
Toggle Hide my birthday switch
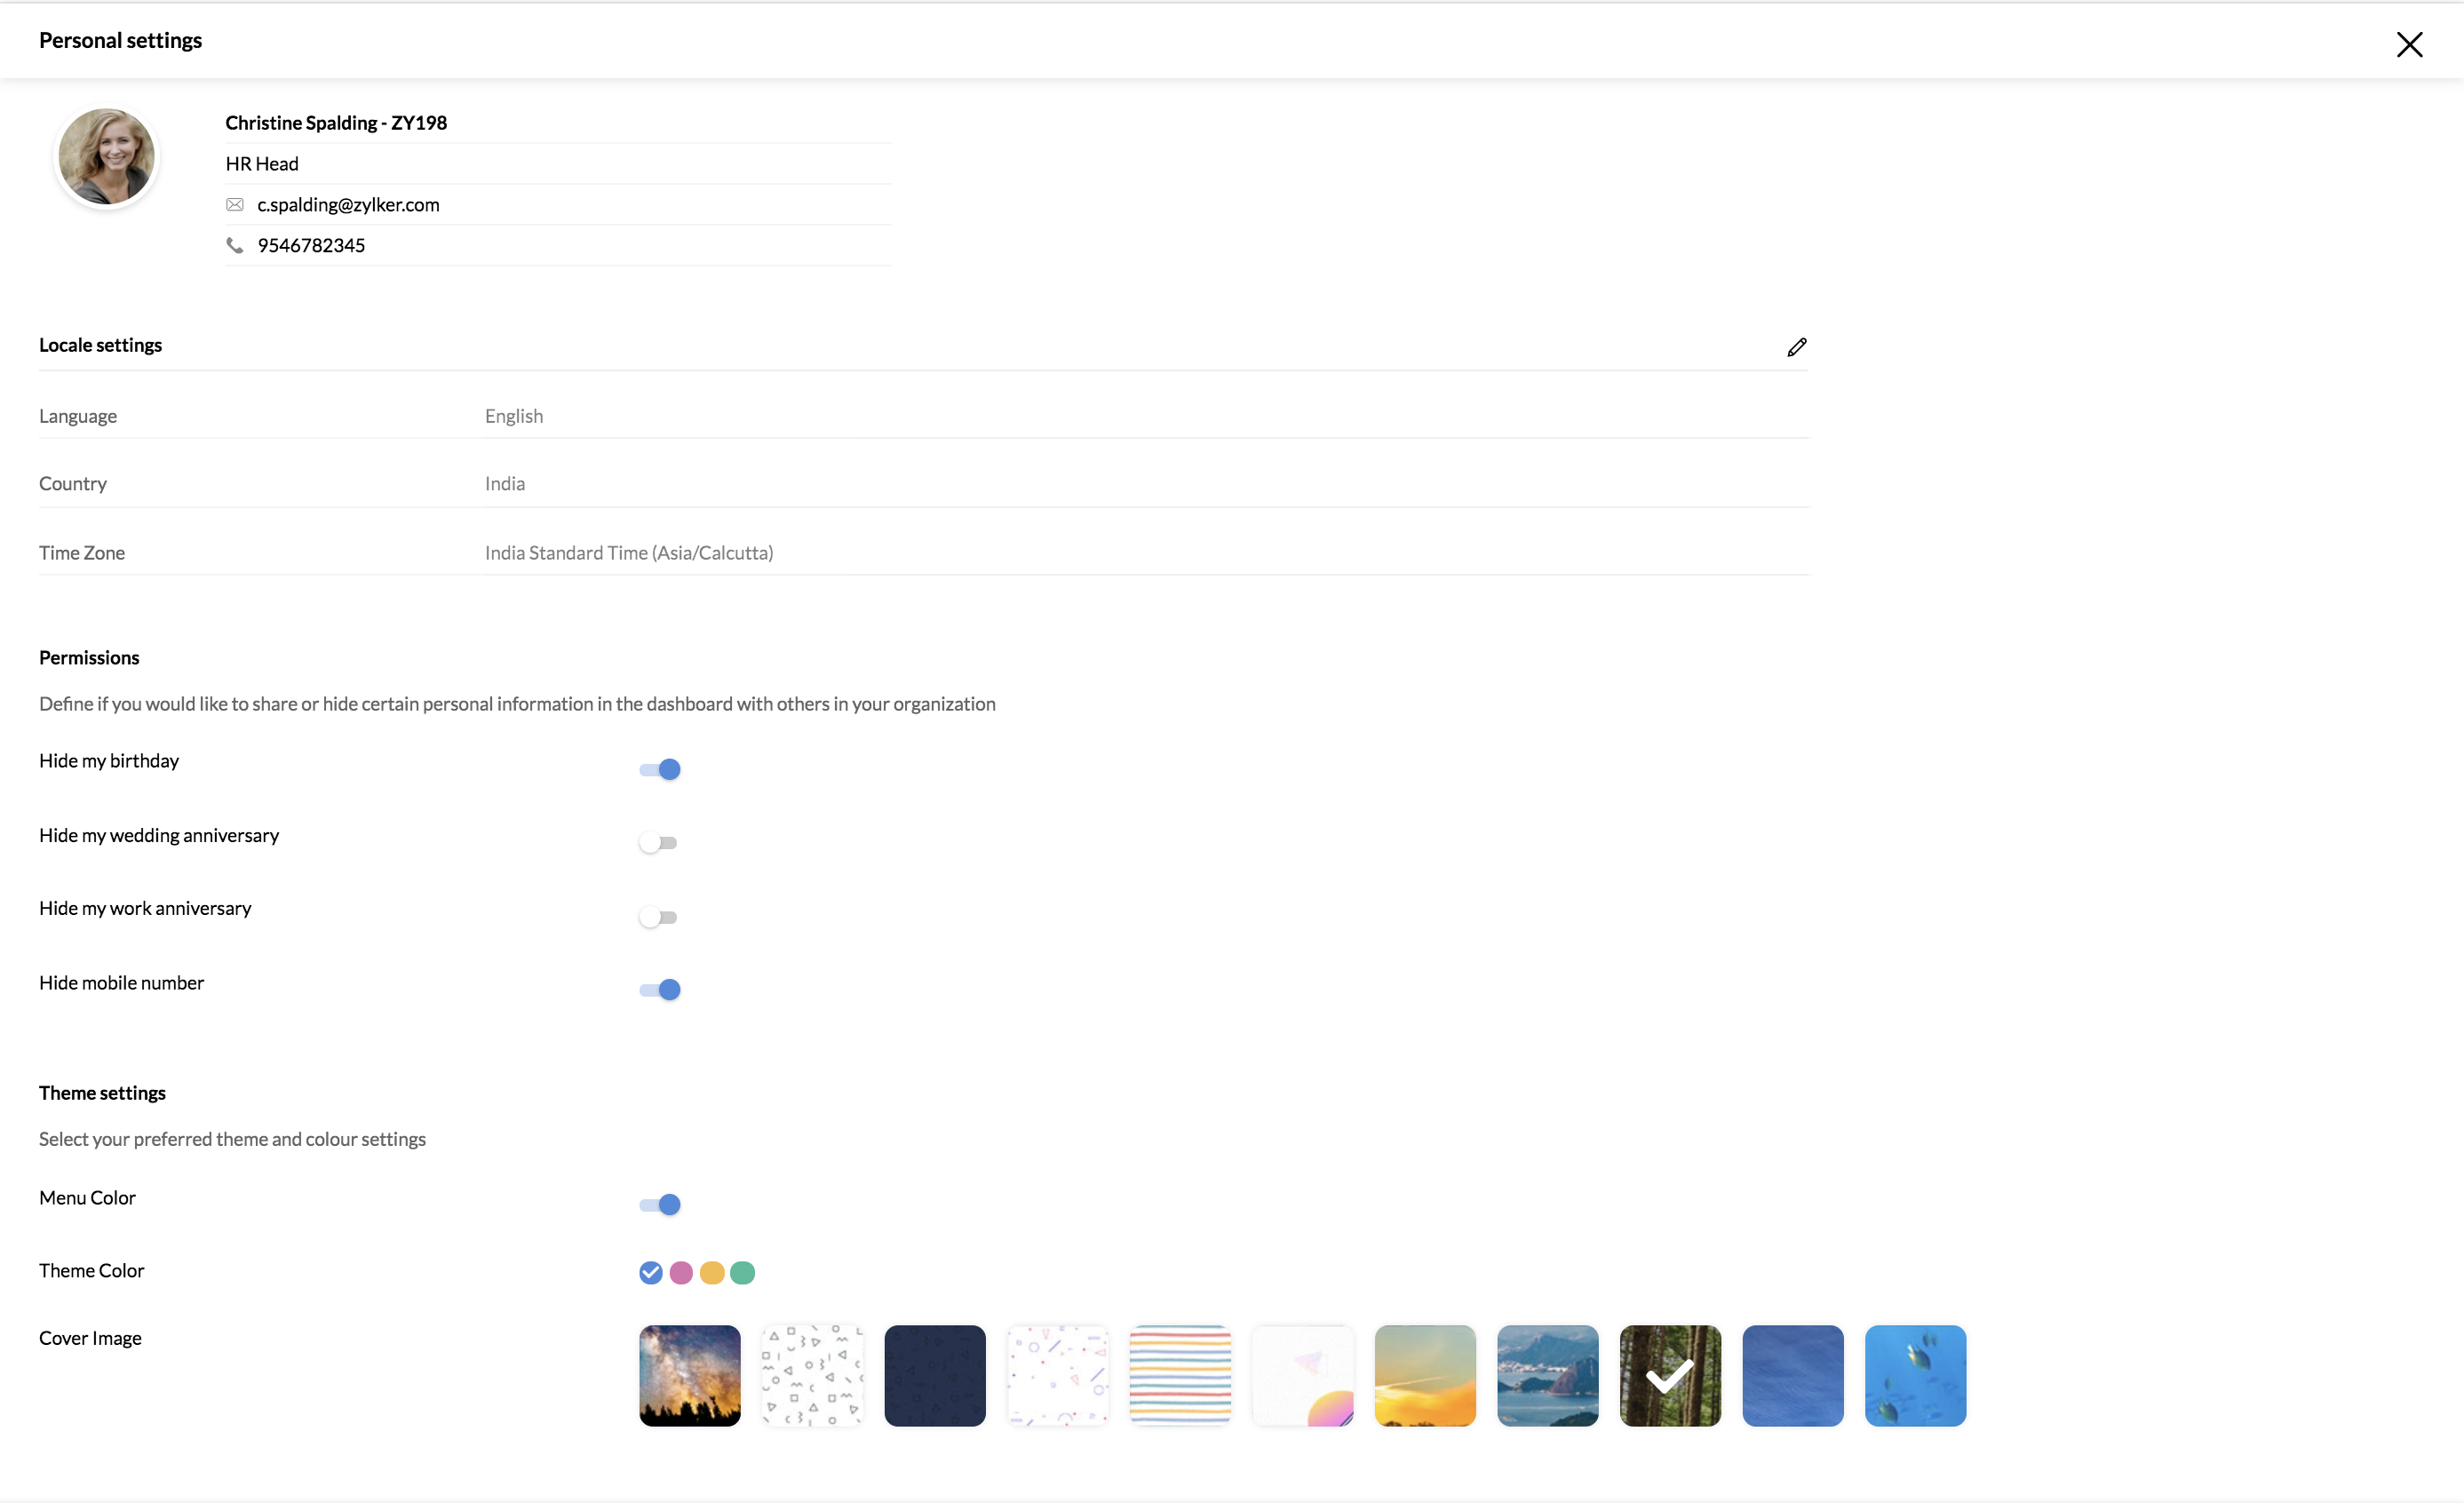660,769
